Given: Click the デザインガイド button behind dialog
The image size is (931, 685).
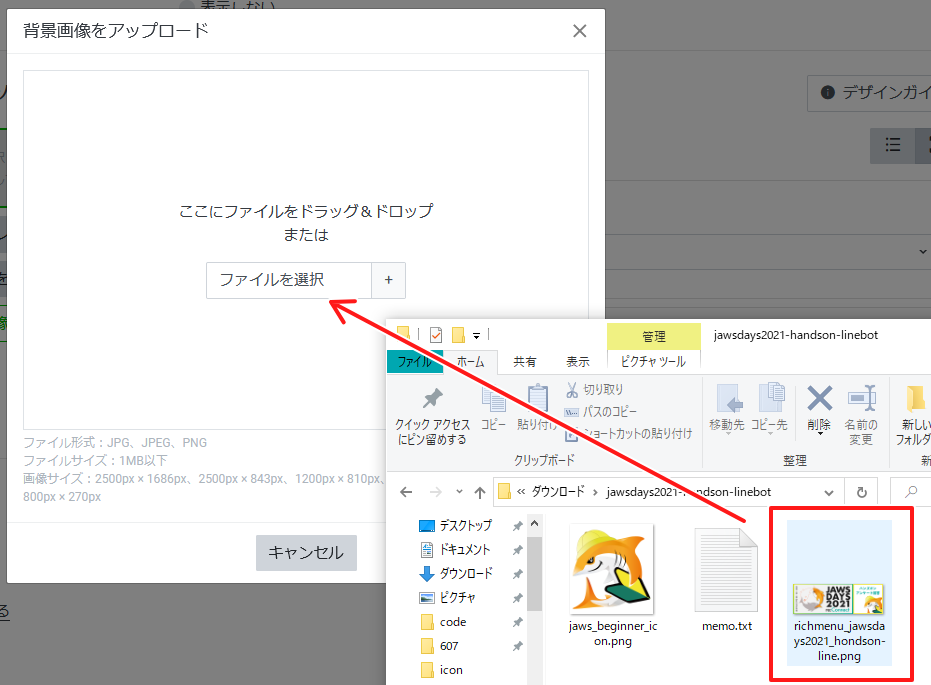Looking at the screenshot, I should (x=870, y=93).
